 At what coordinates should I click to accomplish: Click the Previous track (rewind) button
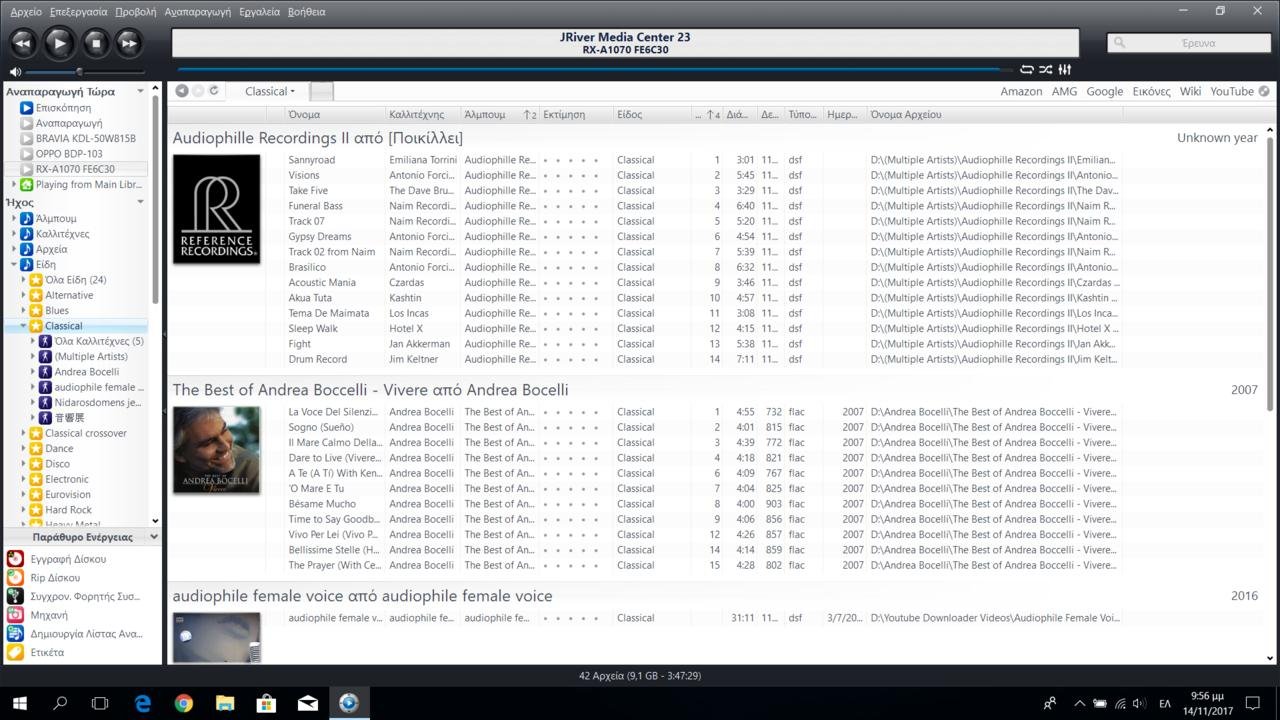tap(23, 43)
